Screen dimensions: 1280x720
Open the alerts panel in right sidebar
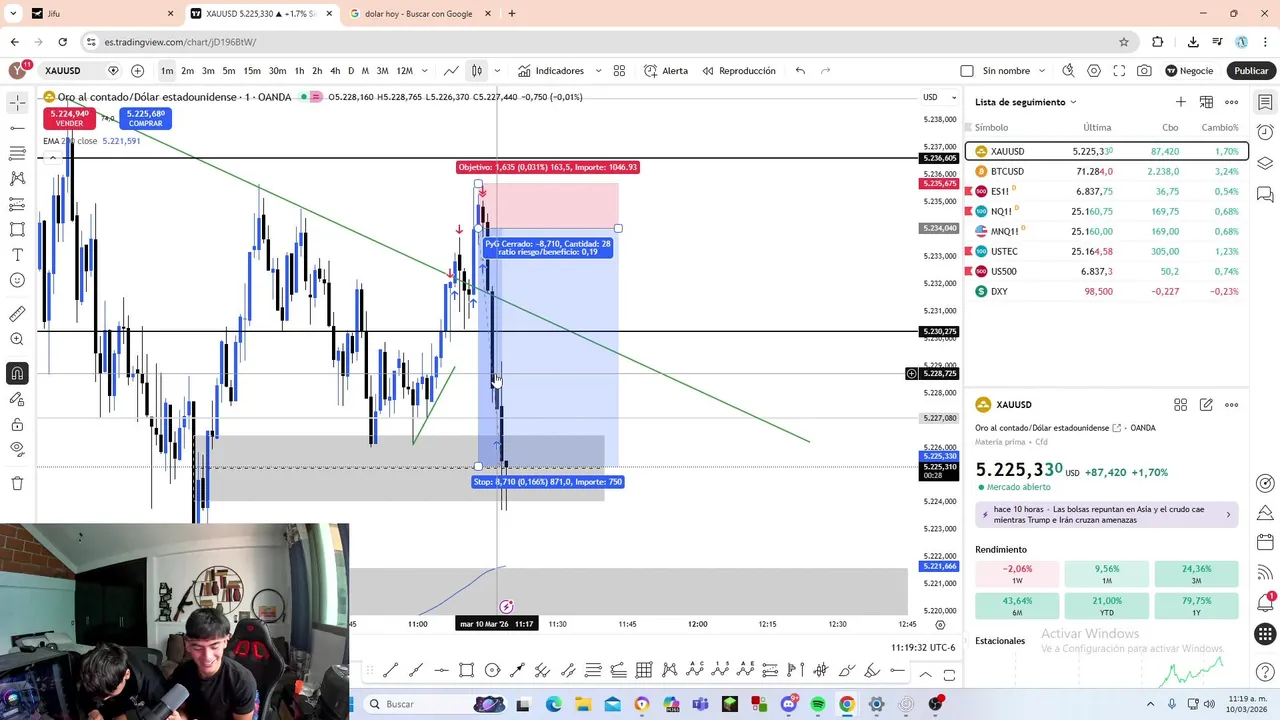1265,132
